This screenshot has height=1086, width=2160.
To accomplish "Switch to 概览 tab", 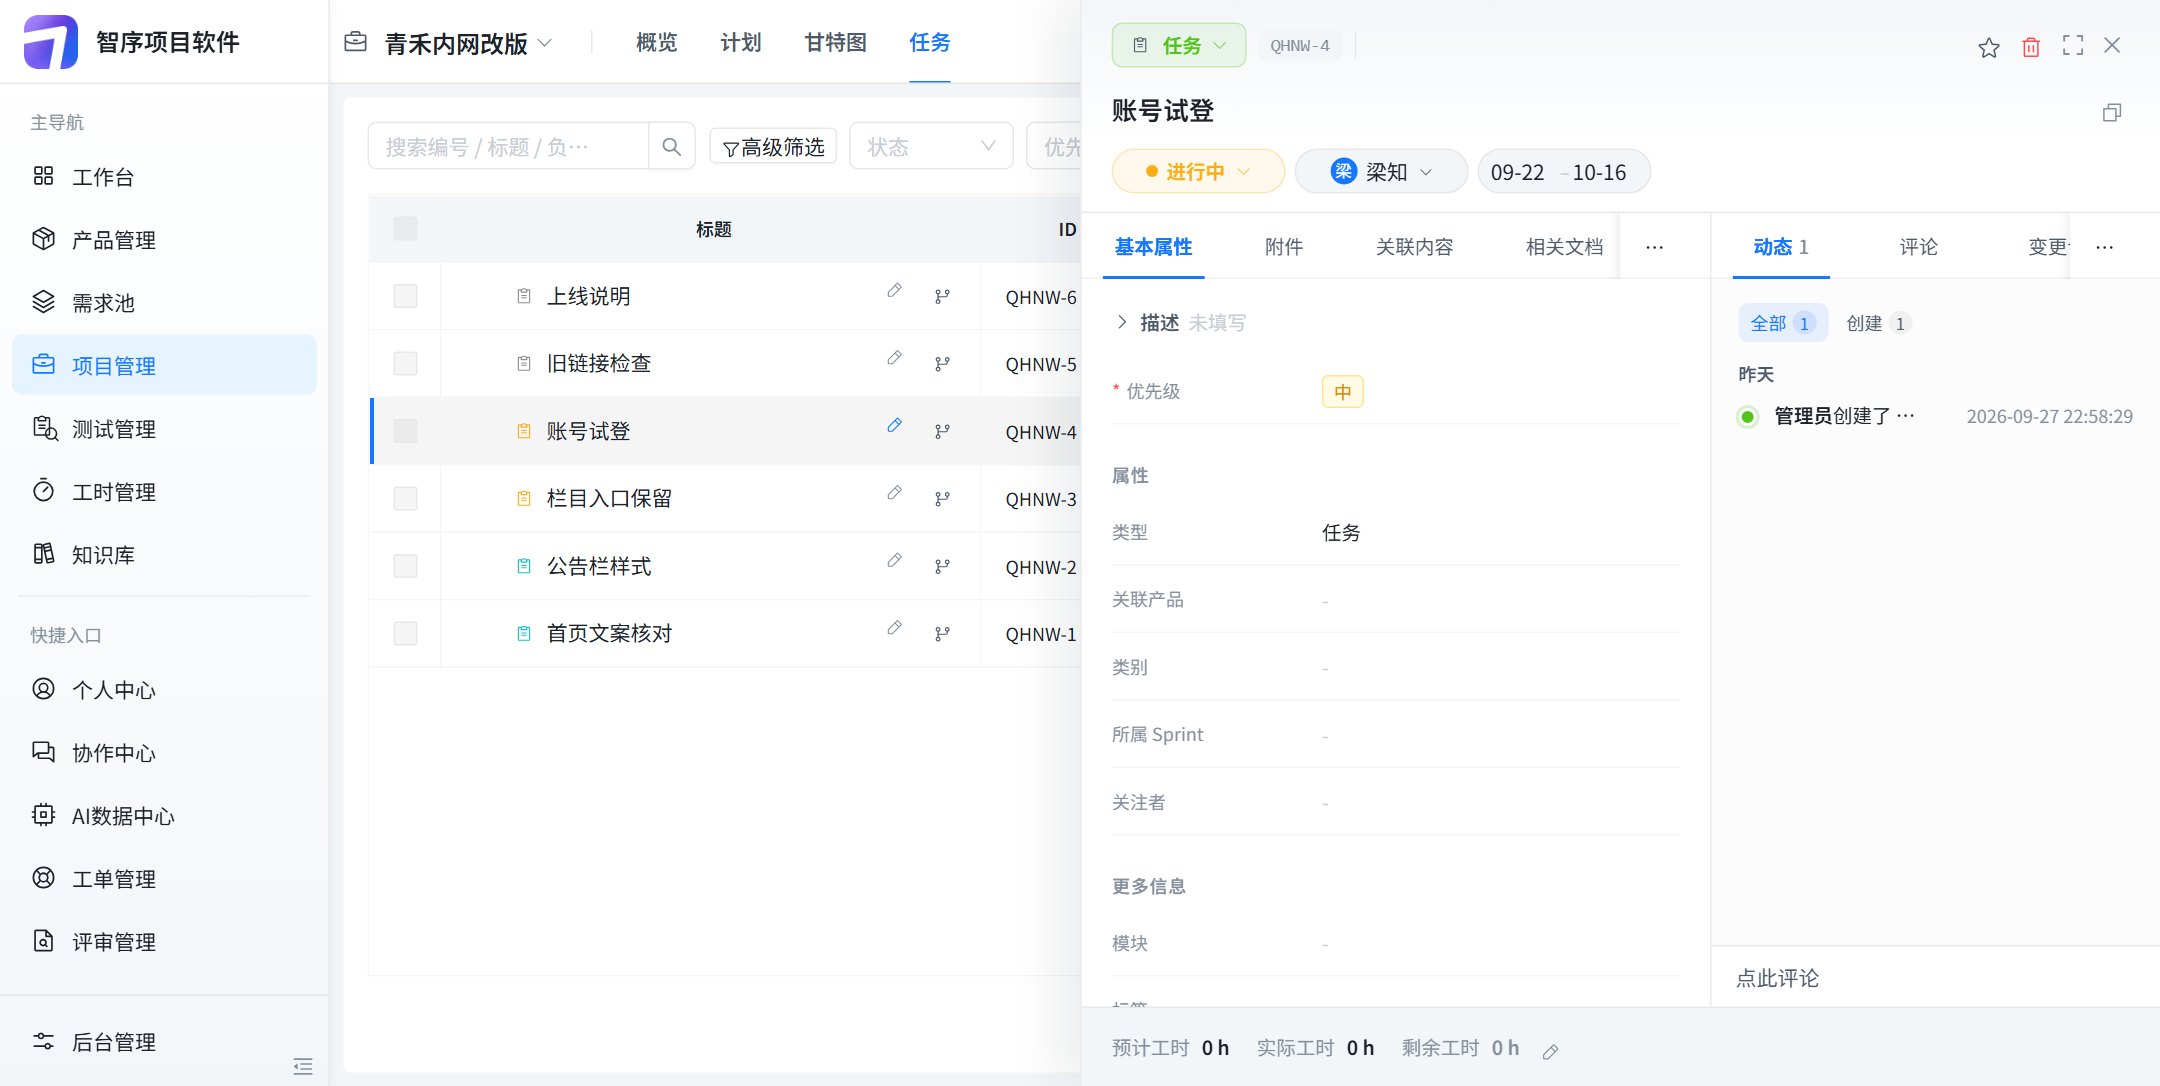I will [657, 42].
